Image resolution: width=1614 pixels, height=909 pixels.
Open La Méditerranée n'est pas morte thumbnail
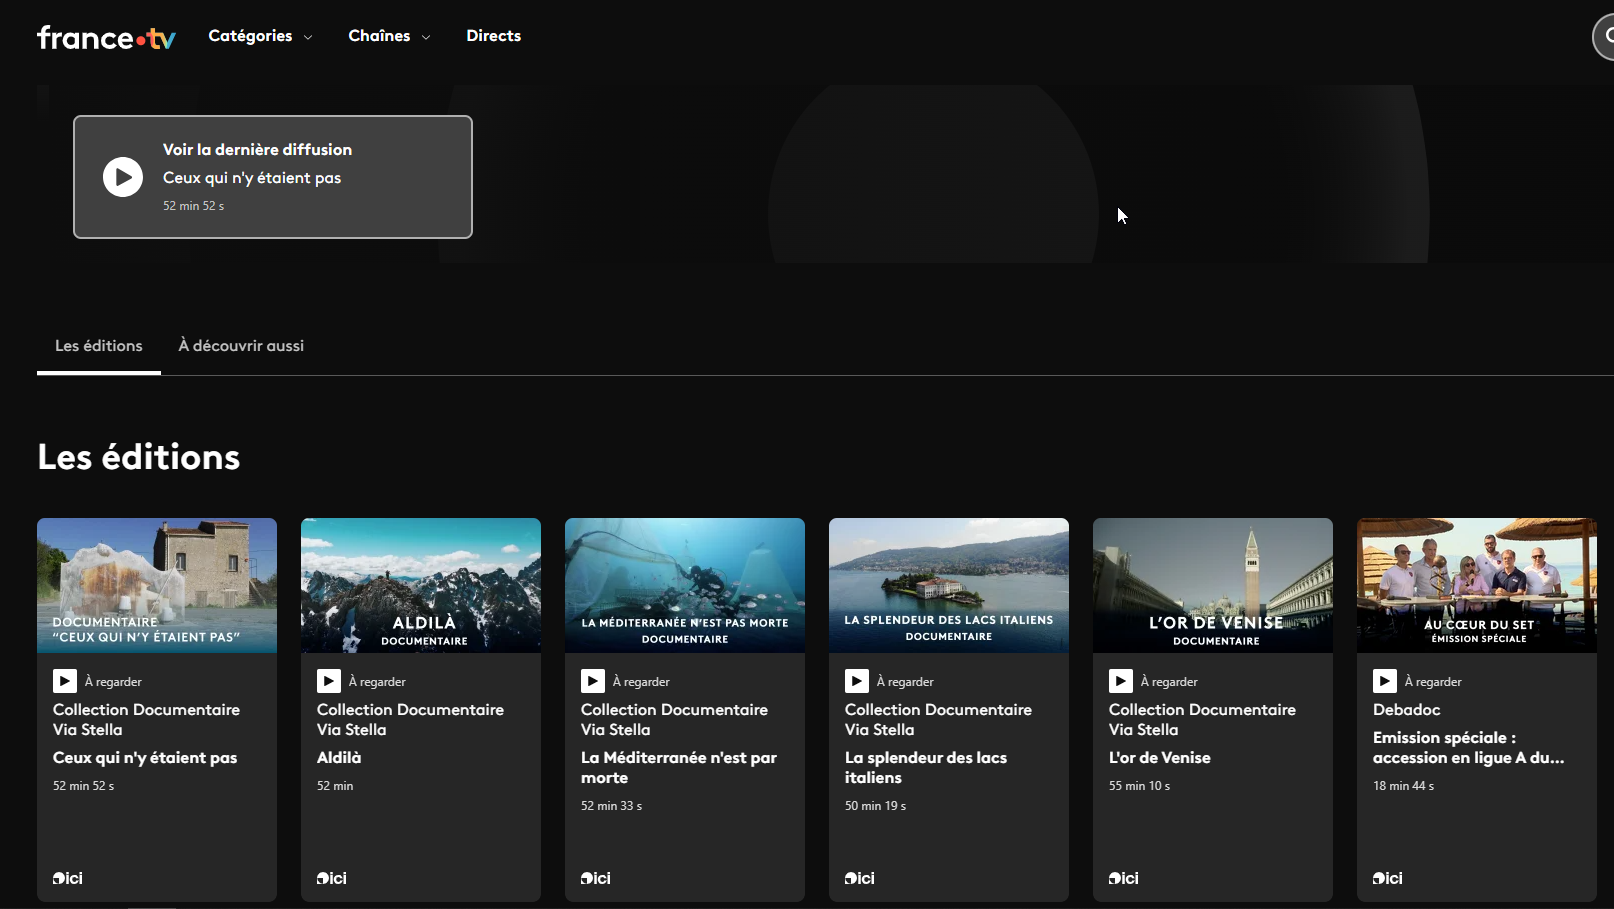coord(685,585)
